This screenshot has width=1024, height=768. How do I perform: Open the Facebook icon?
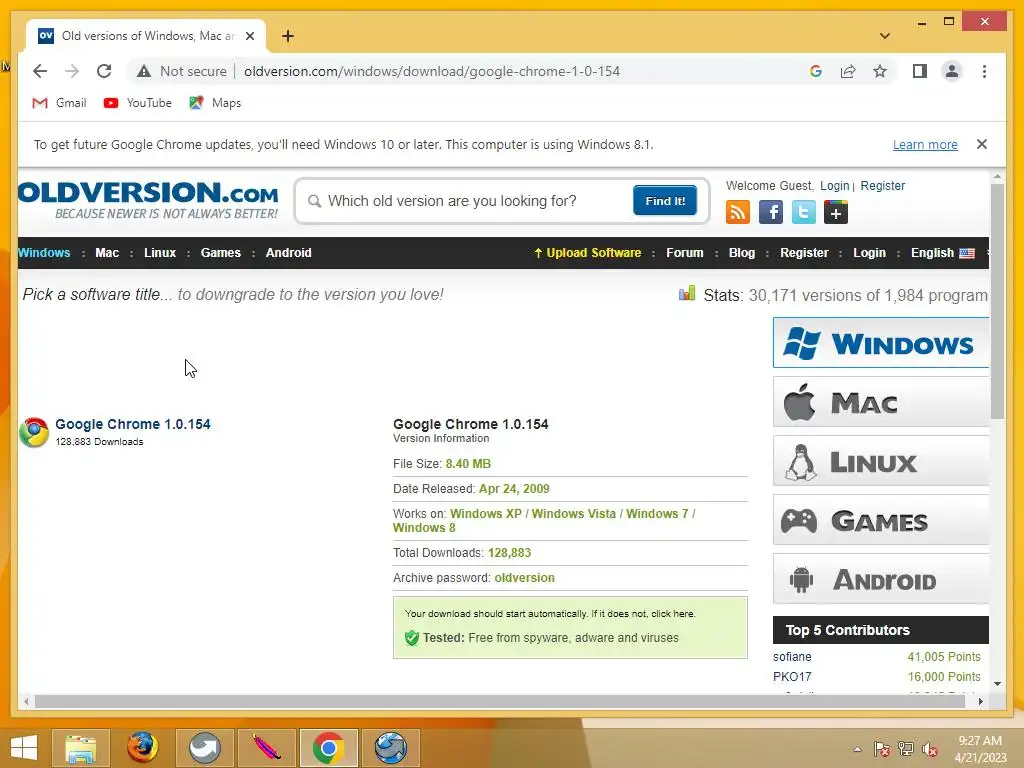pos(771,212)
